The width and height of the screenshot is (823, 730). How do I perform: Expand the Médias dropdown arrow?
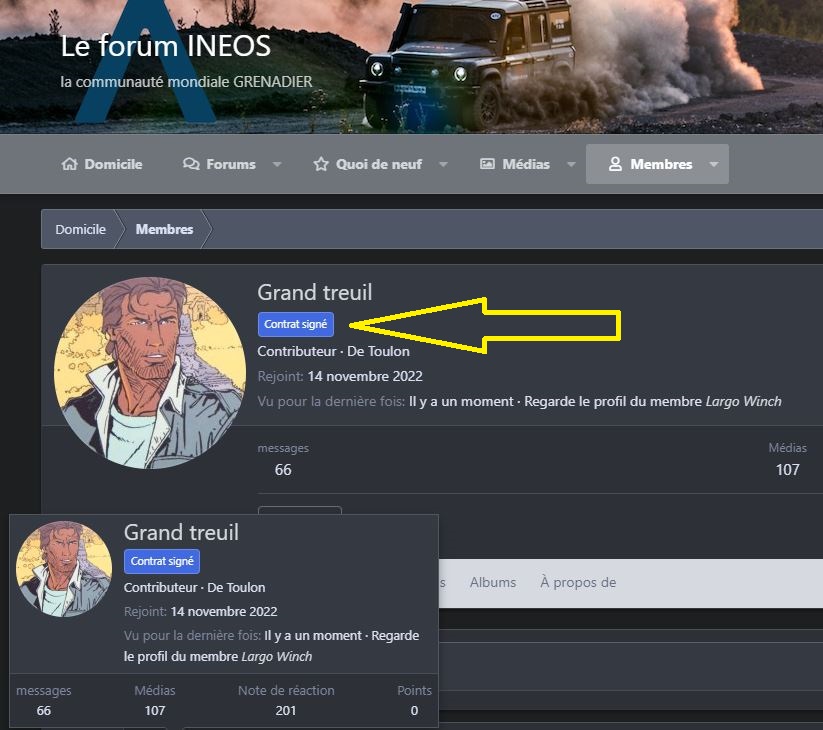click(571, 164)
